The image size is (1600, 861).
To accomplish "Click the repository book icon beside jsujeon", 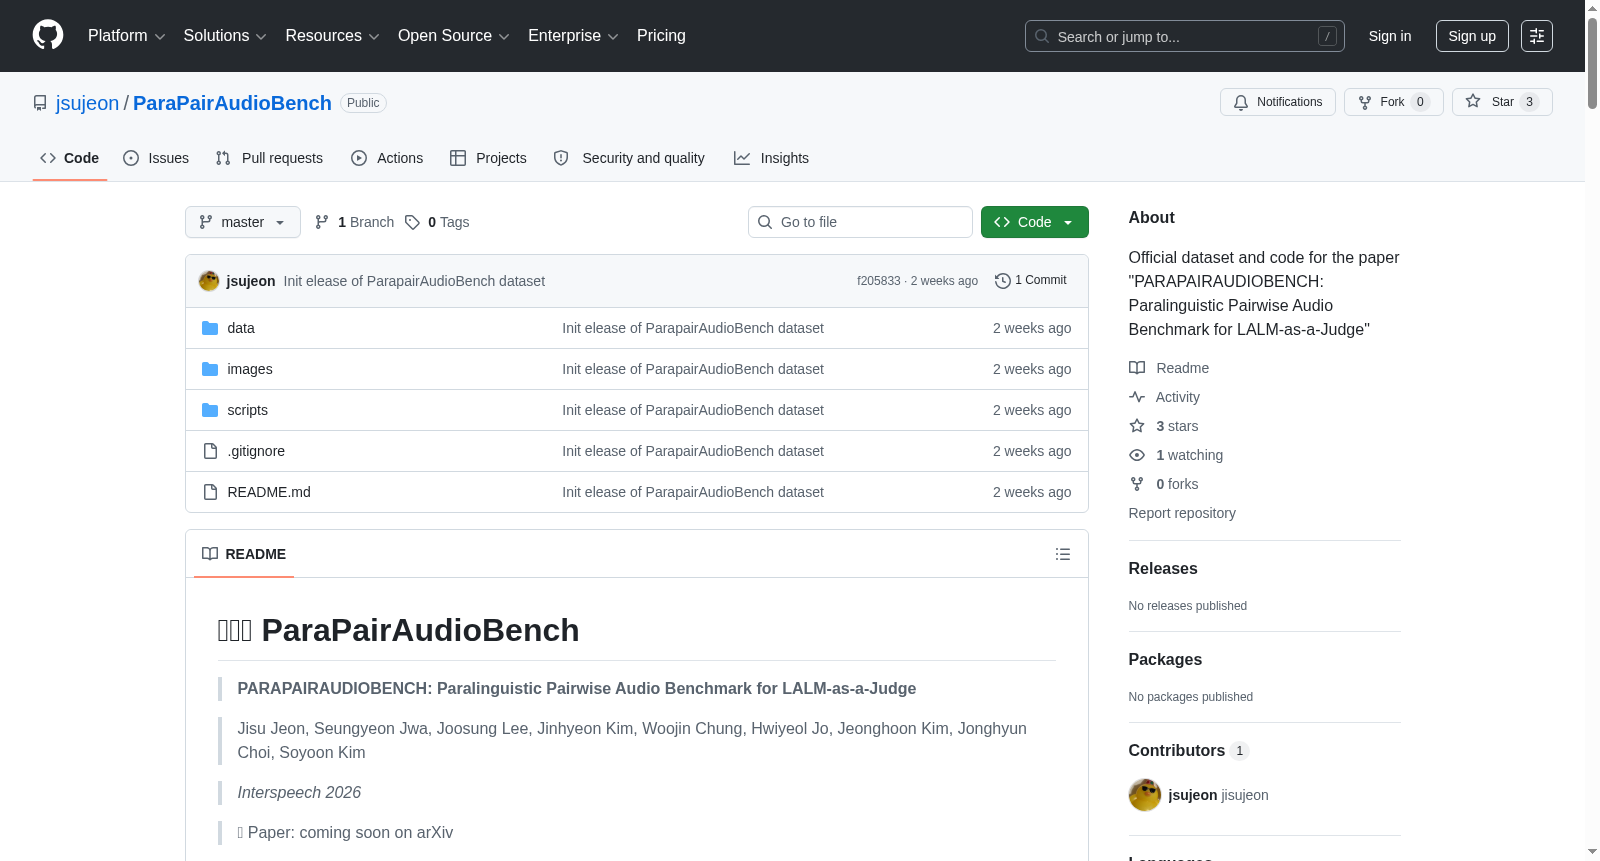I will 40,103.
